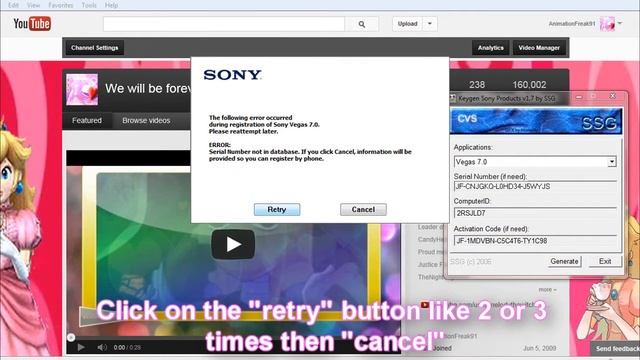Click the YouTube Upload button
This screenshot has height=360, width=640.
pos(407,24)
